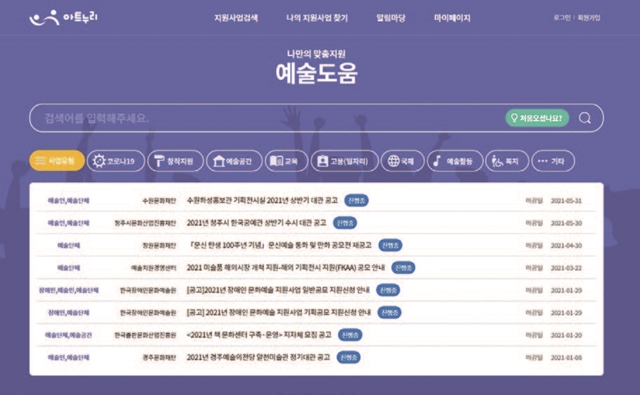Open 2021년 책 문화센터 구축·운영 지자체 모집 공고
Viewport: 640px width, 395px height.
pos(259,335)
